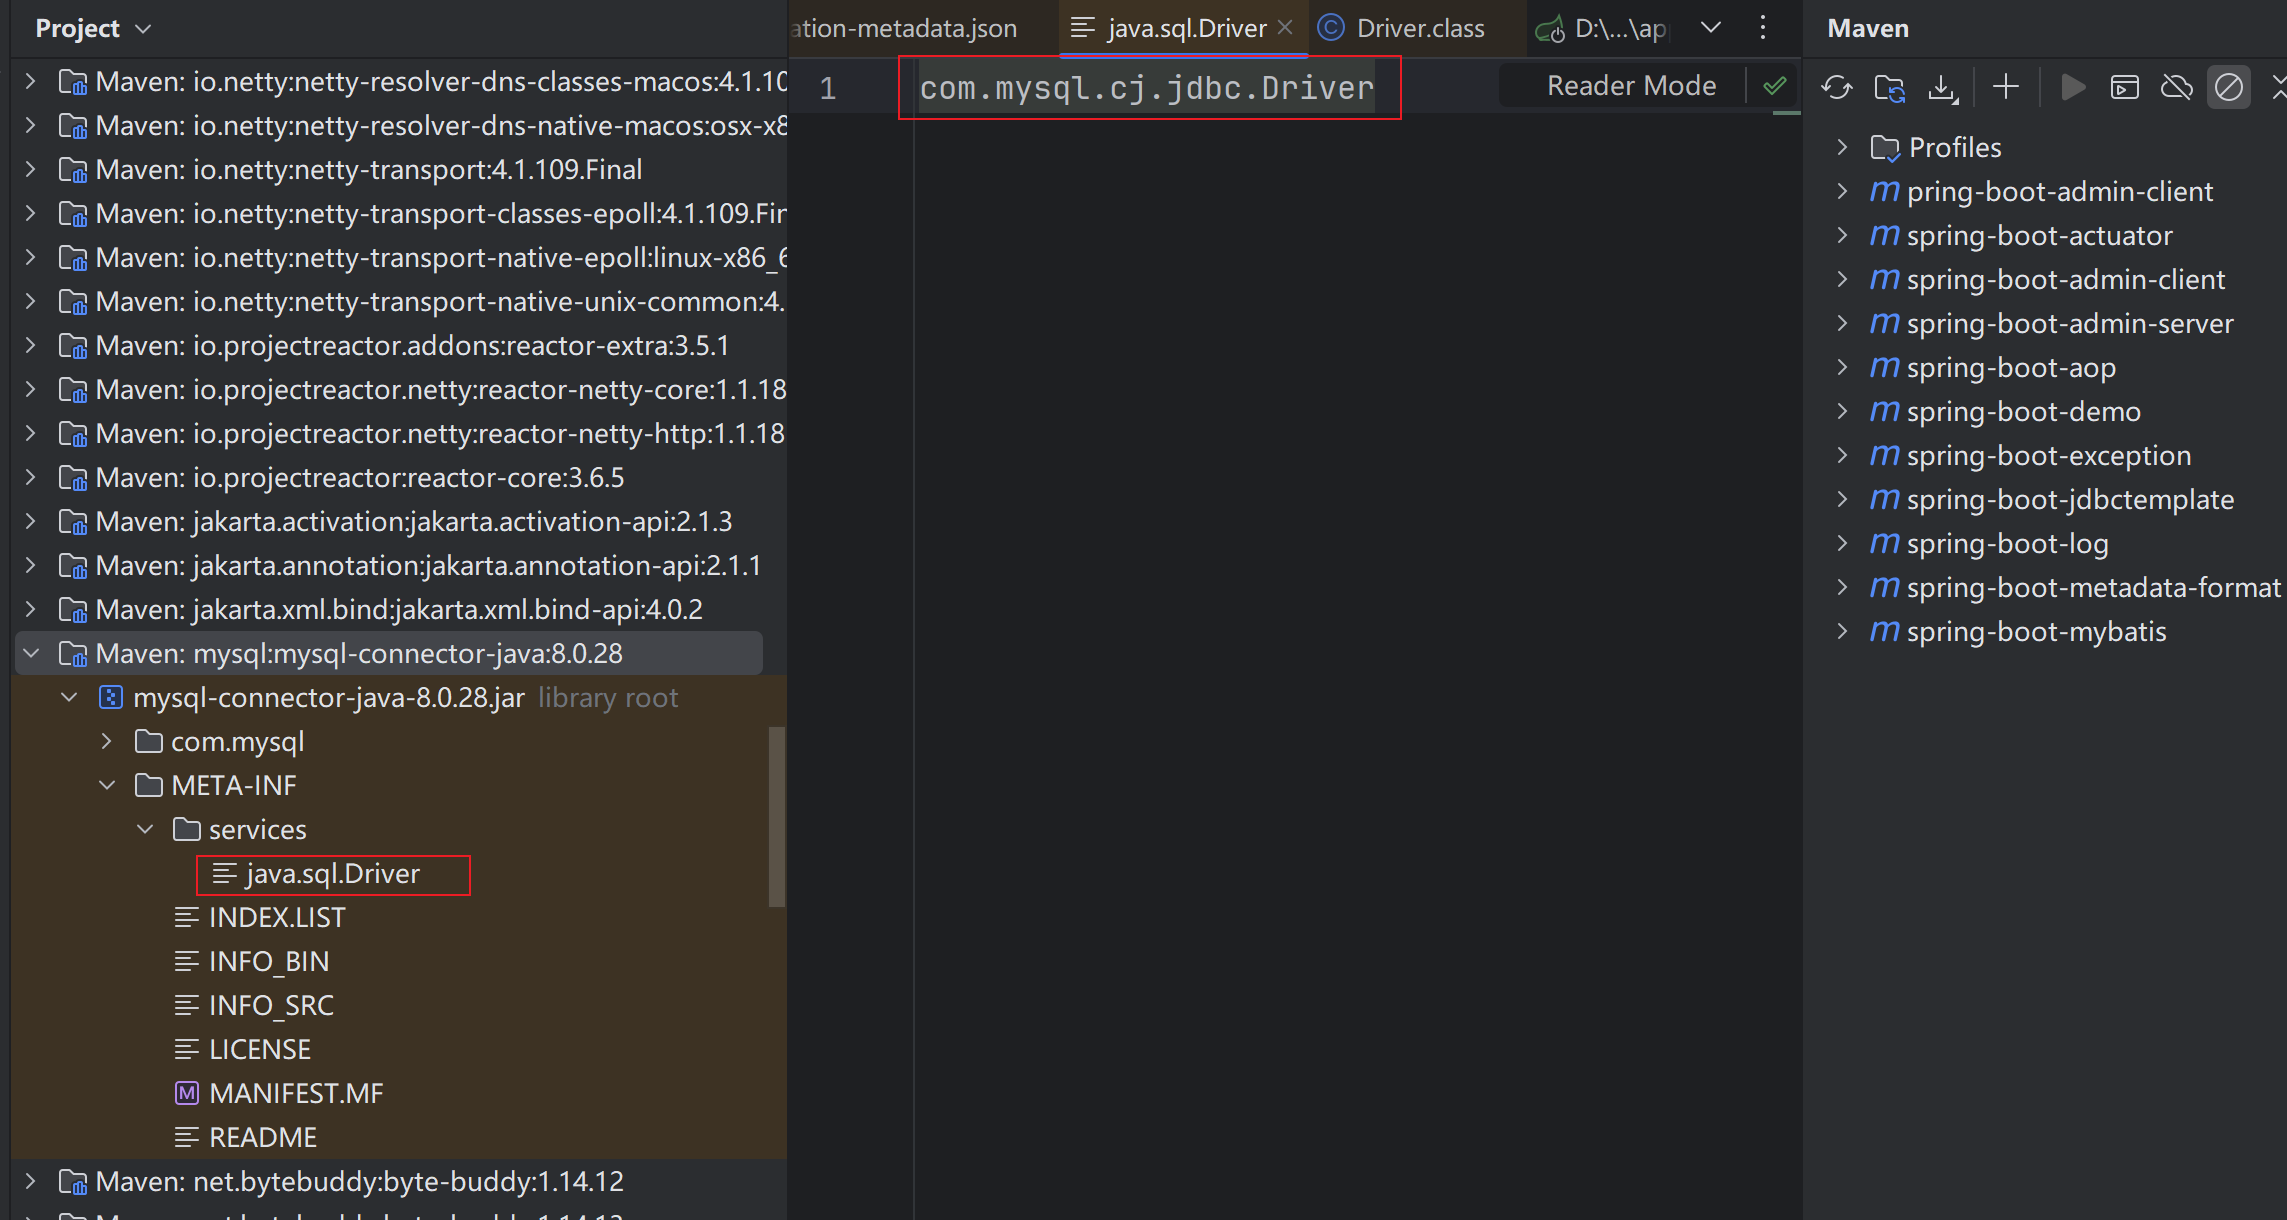Screen dimensions: 2287x1220
Task: Select jakarta.annotation-api:2.1.1 library
Action: click(x=428, y=566)
